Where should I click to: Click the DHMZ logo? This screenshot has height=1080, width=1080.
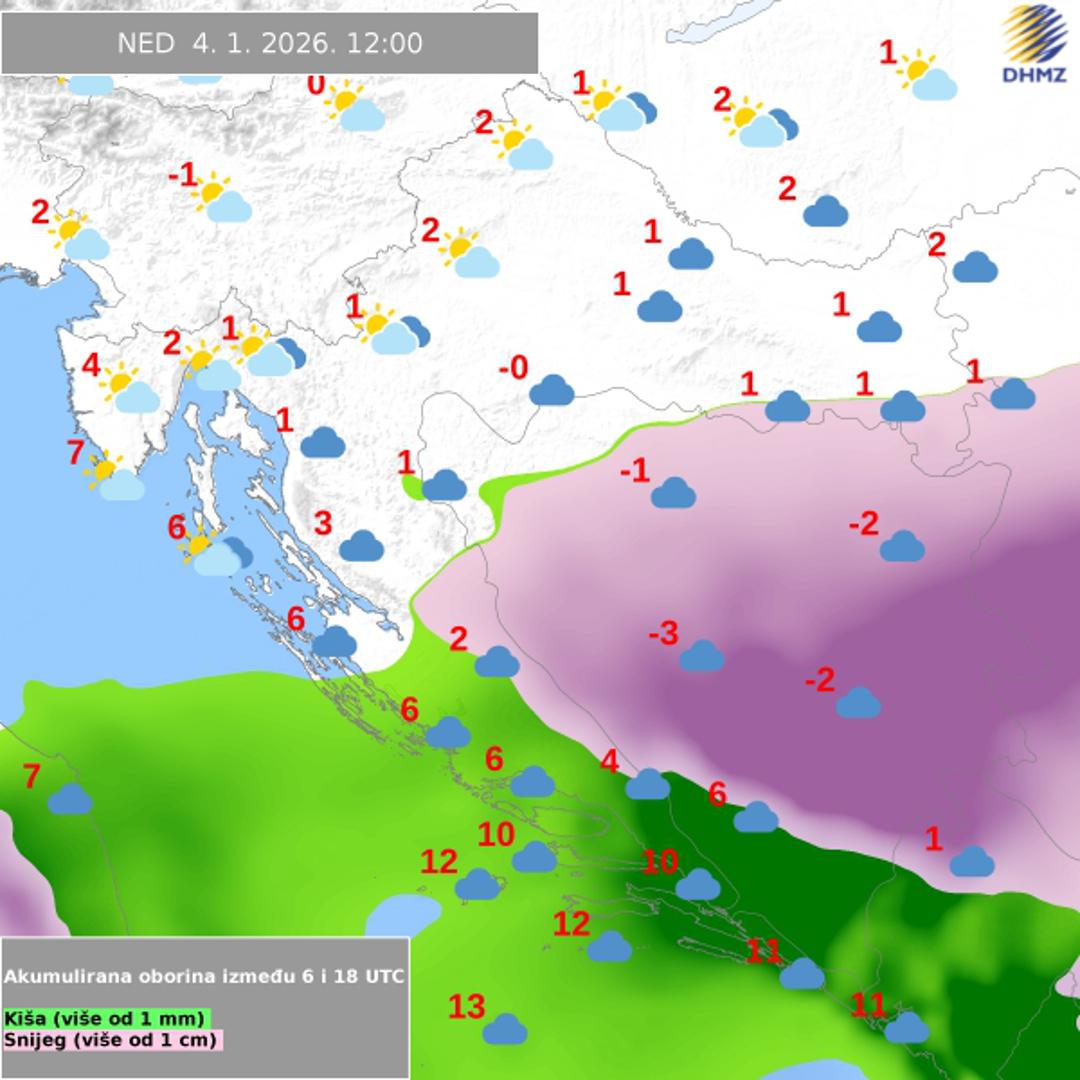click(x=1034, y=45)
